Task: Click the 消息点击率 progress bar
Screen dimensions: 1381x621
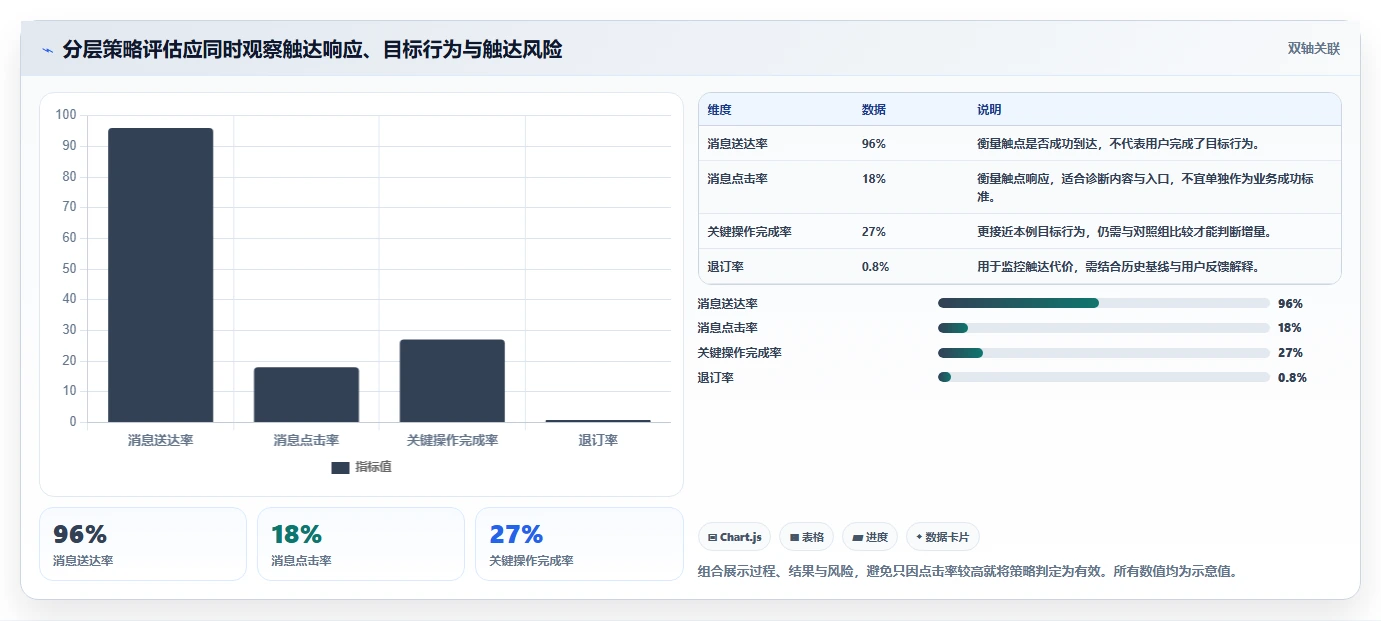Action: pyautogui.click(x=1104, y=328)
